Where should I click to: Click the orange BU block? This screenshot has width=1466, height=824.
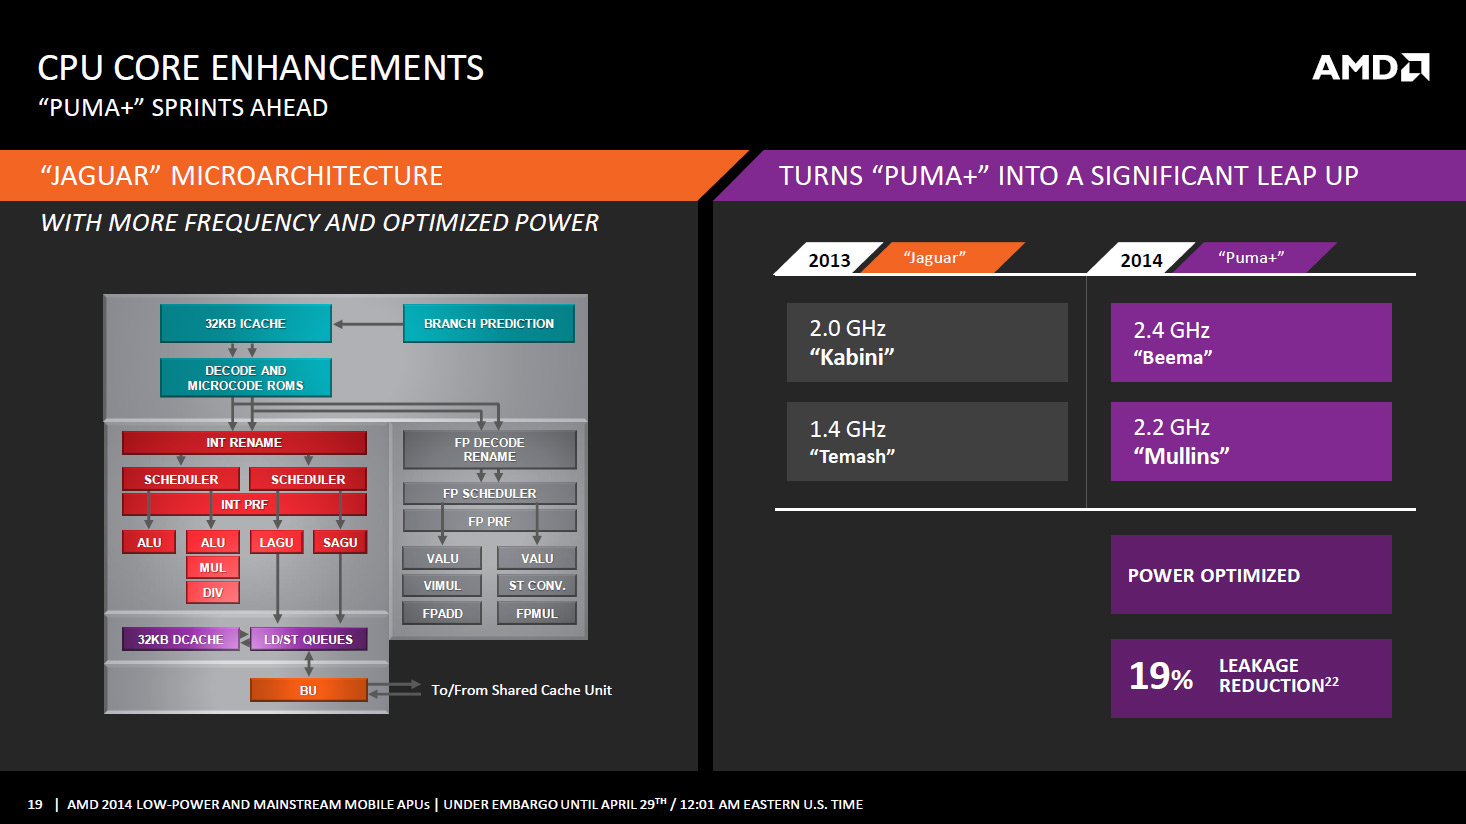point(308,690)
